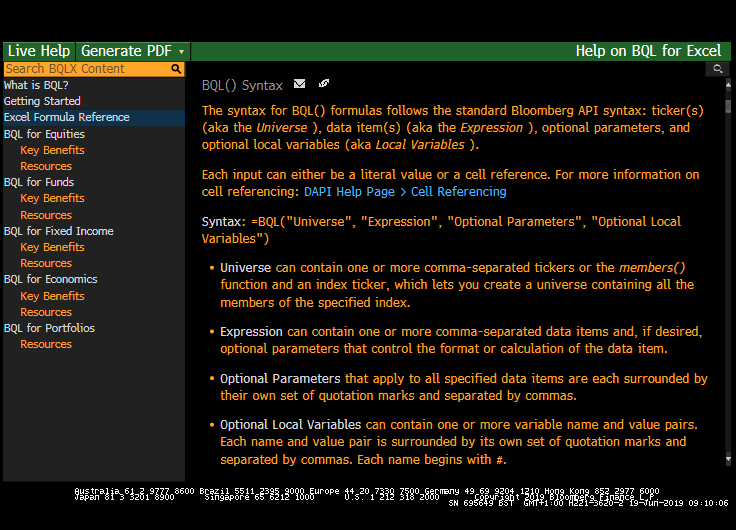Image resolution: width=736 pixels, height=530 pixels.
Task: Click the 'Optional Local Variables' bullet term
Action: (x=291, y=424)
